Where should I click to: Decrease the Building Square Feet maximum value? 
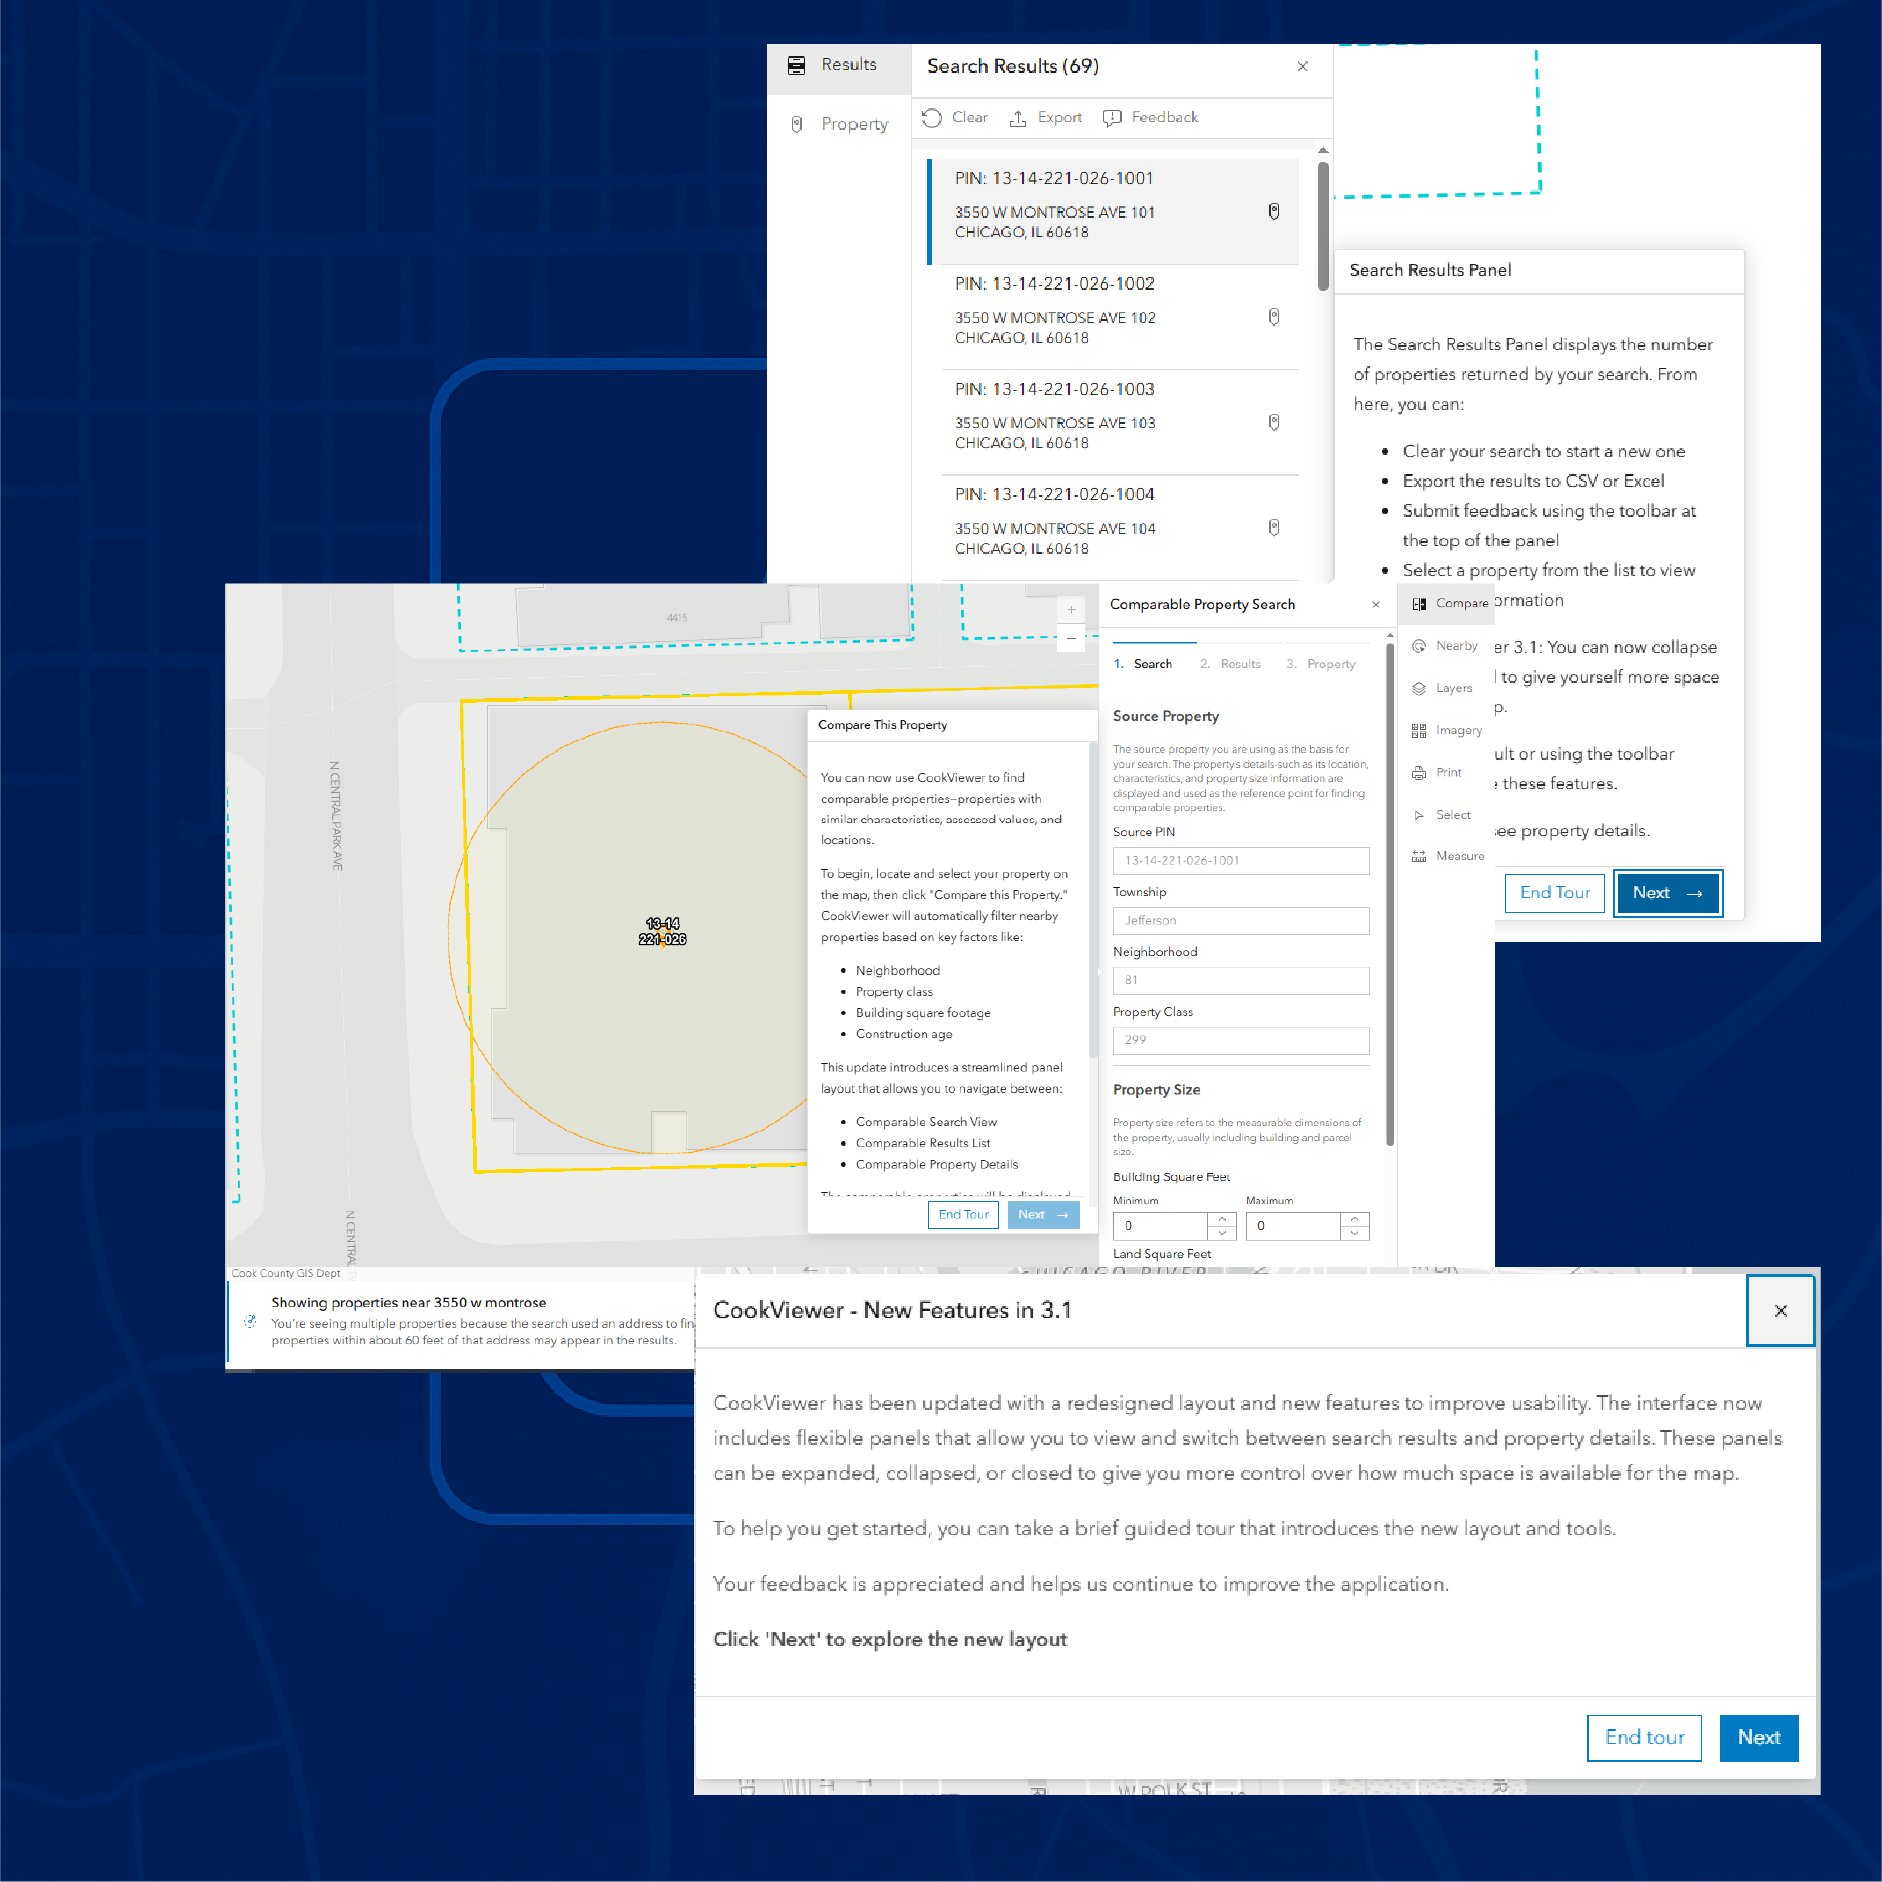[x=1354, y=1233]
